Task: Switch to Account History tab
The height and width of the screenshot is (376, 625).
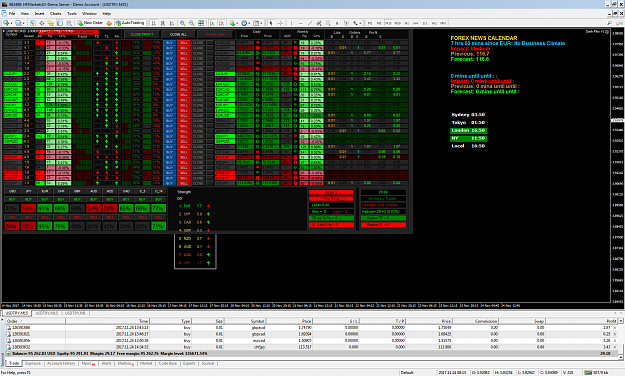Action: 61,364
